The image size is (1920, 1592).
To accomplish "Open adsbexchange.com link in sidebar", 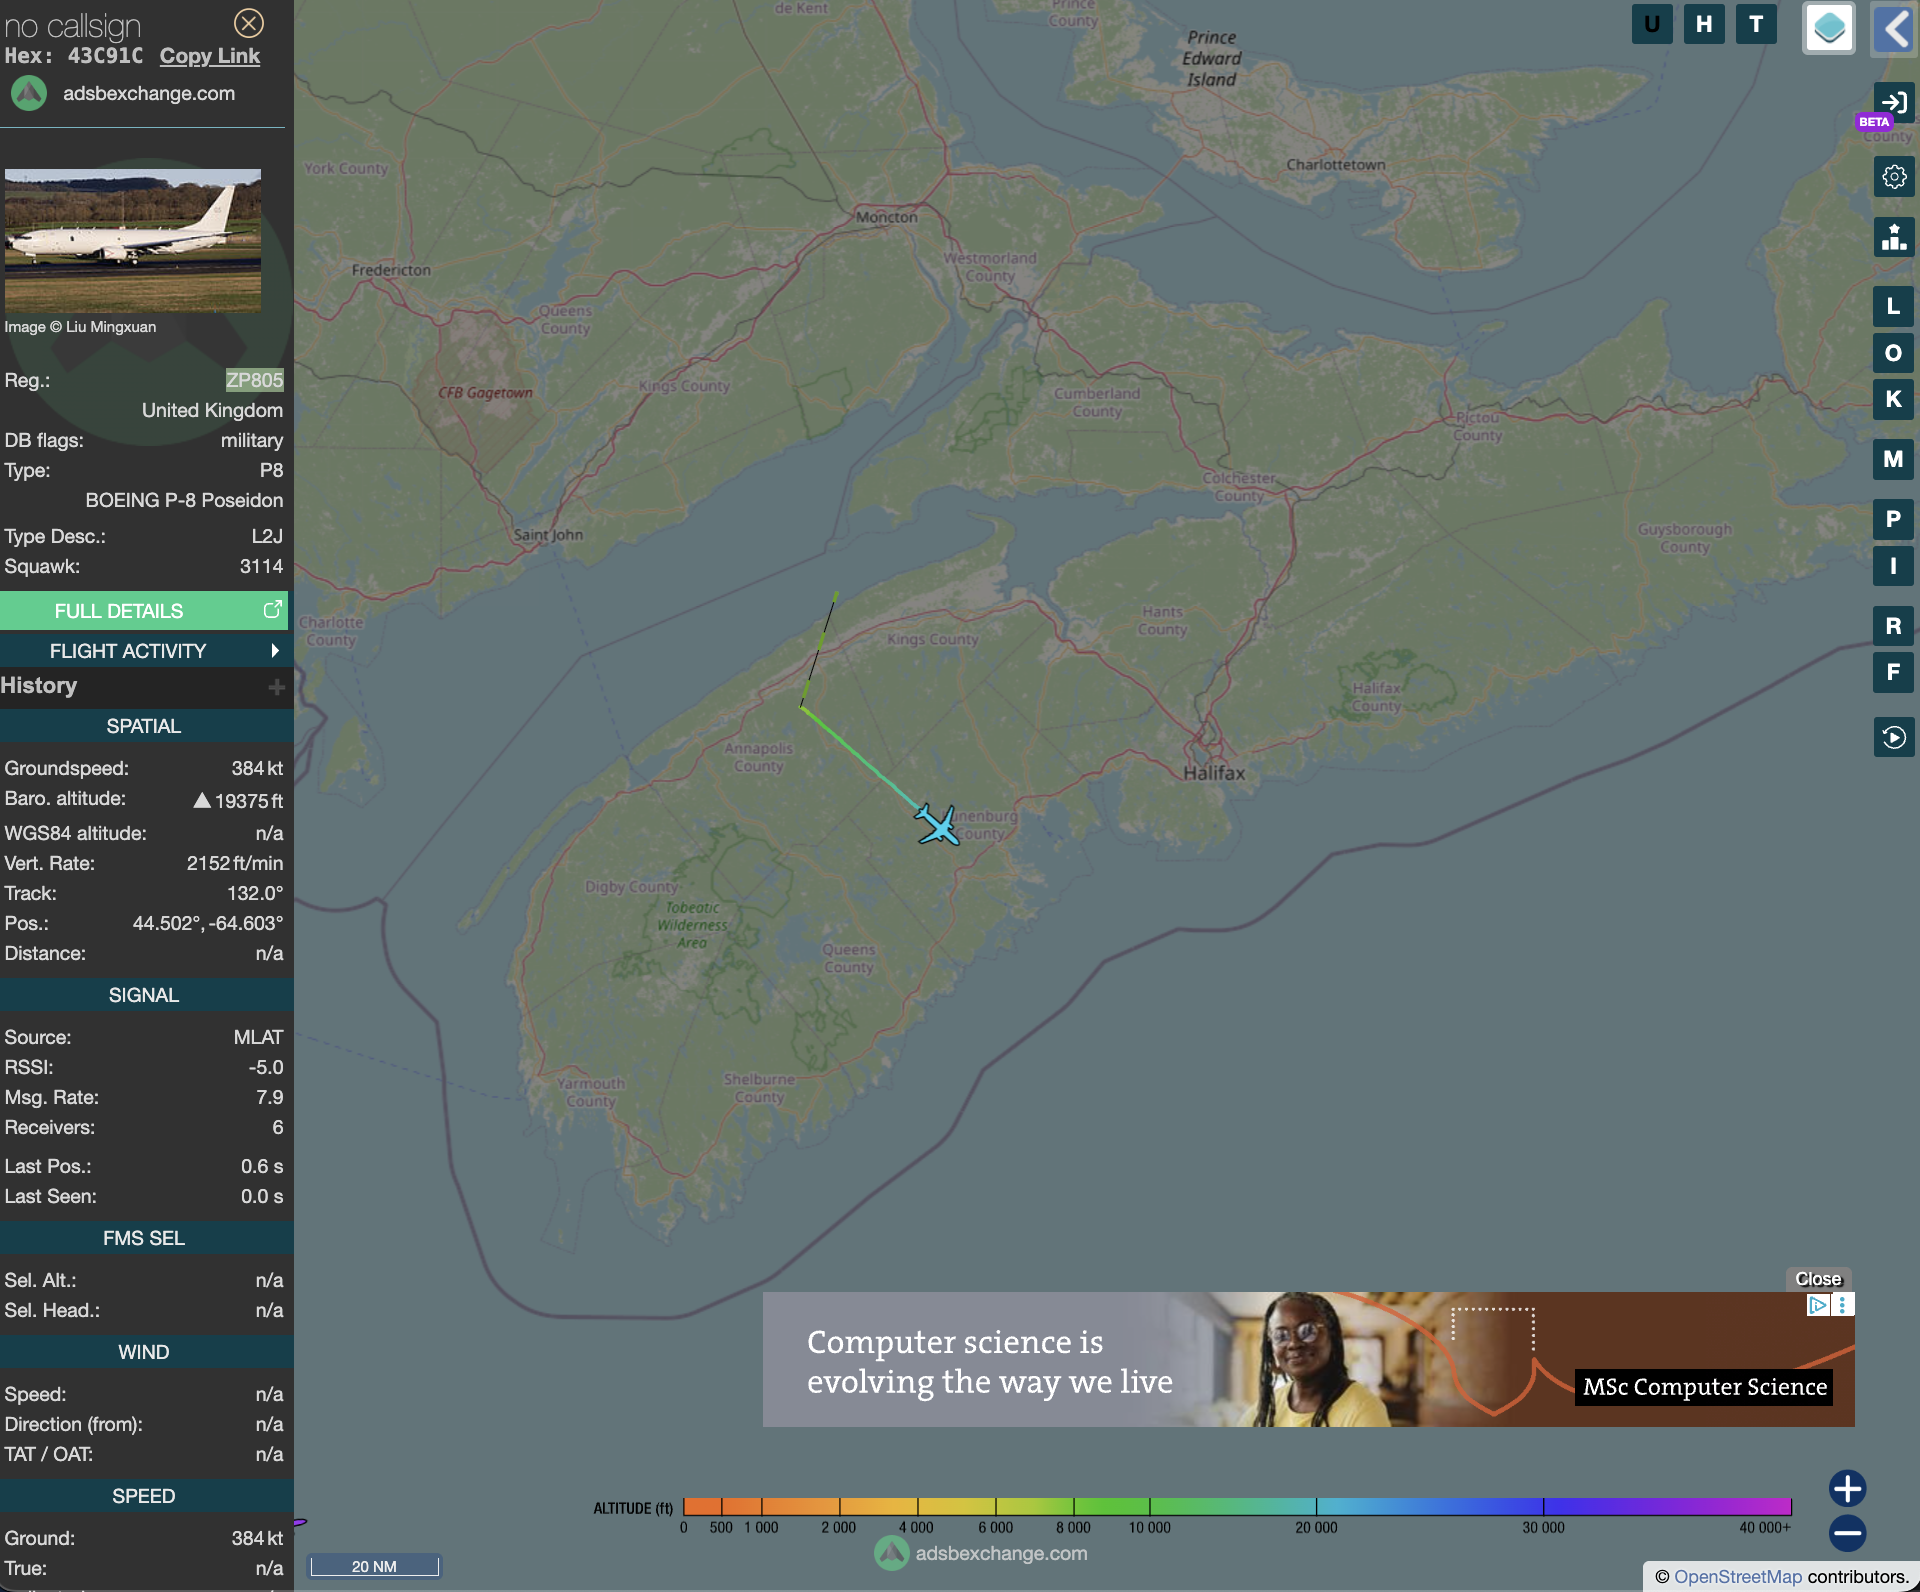I will tap(149, 93).
